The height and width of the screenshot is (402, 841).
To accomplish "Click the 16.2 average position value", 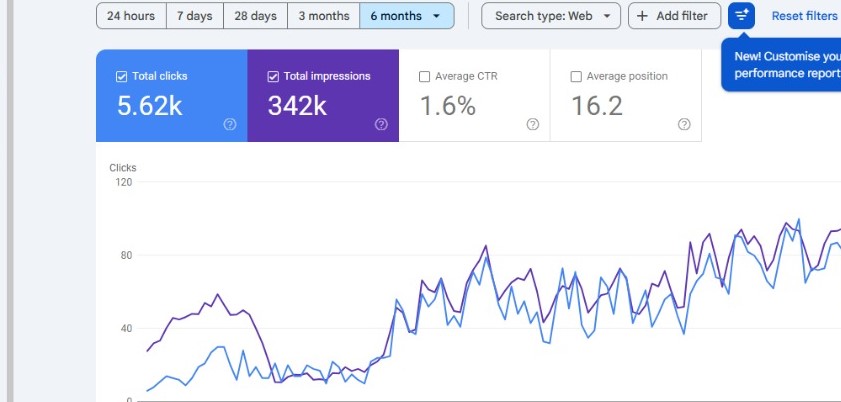I will [x=597, y=106].
